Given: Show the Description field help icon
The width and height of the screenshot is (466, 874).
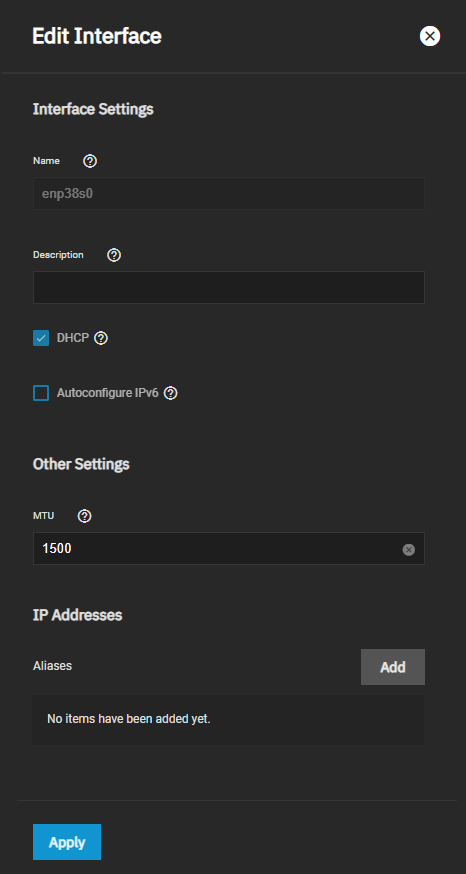Looking at the screenshot, I should pos(114,255).
